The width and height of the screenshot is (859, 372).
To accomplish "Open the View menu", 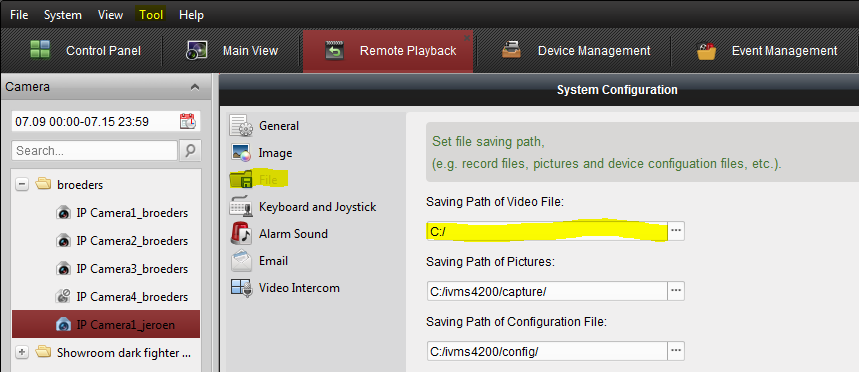I will click(x=110, y=15).
